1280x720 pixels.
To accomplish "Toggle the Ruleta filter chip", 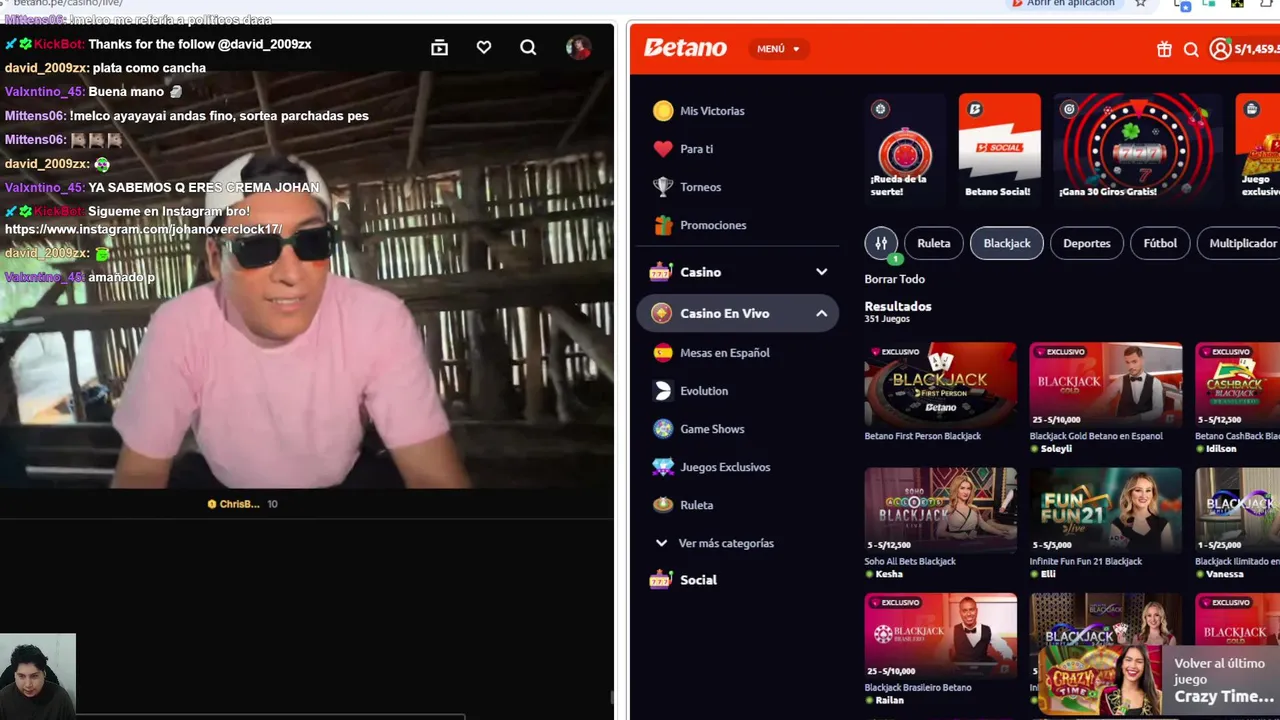I will coord(934,243).
